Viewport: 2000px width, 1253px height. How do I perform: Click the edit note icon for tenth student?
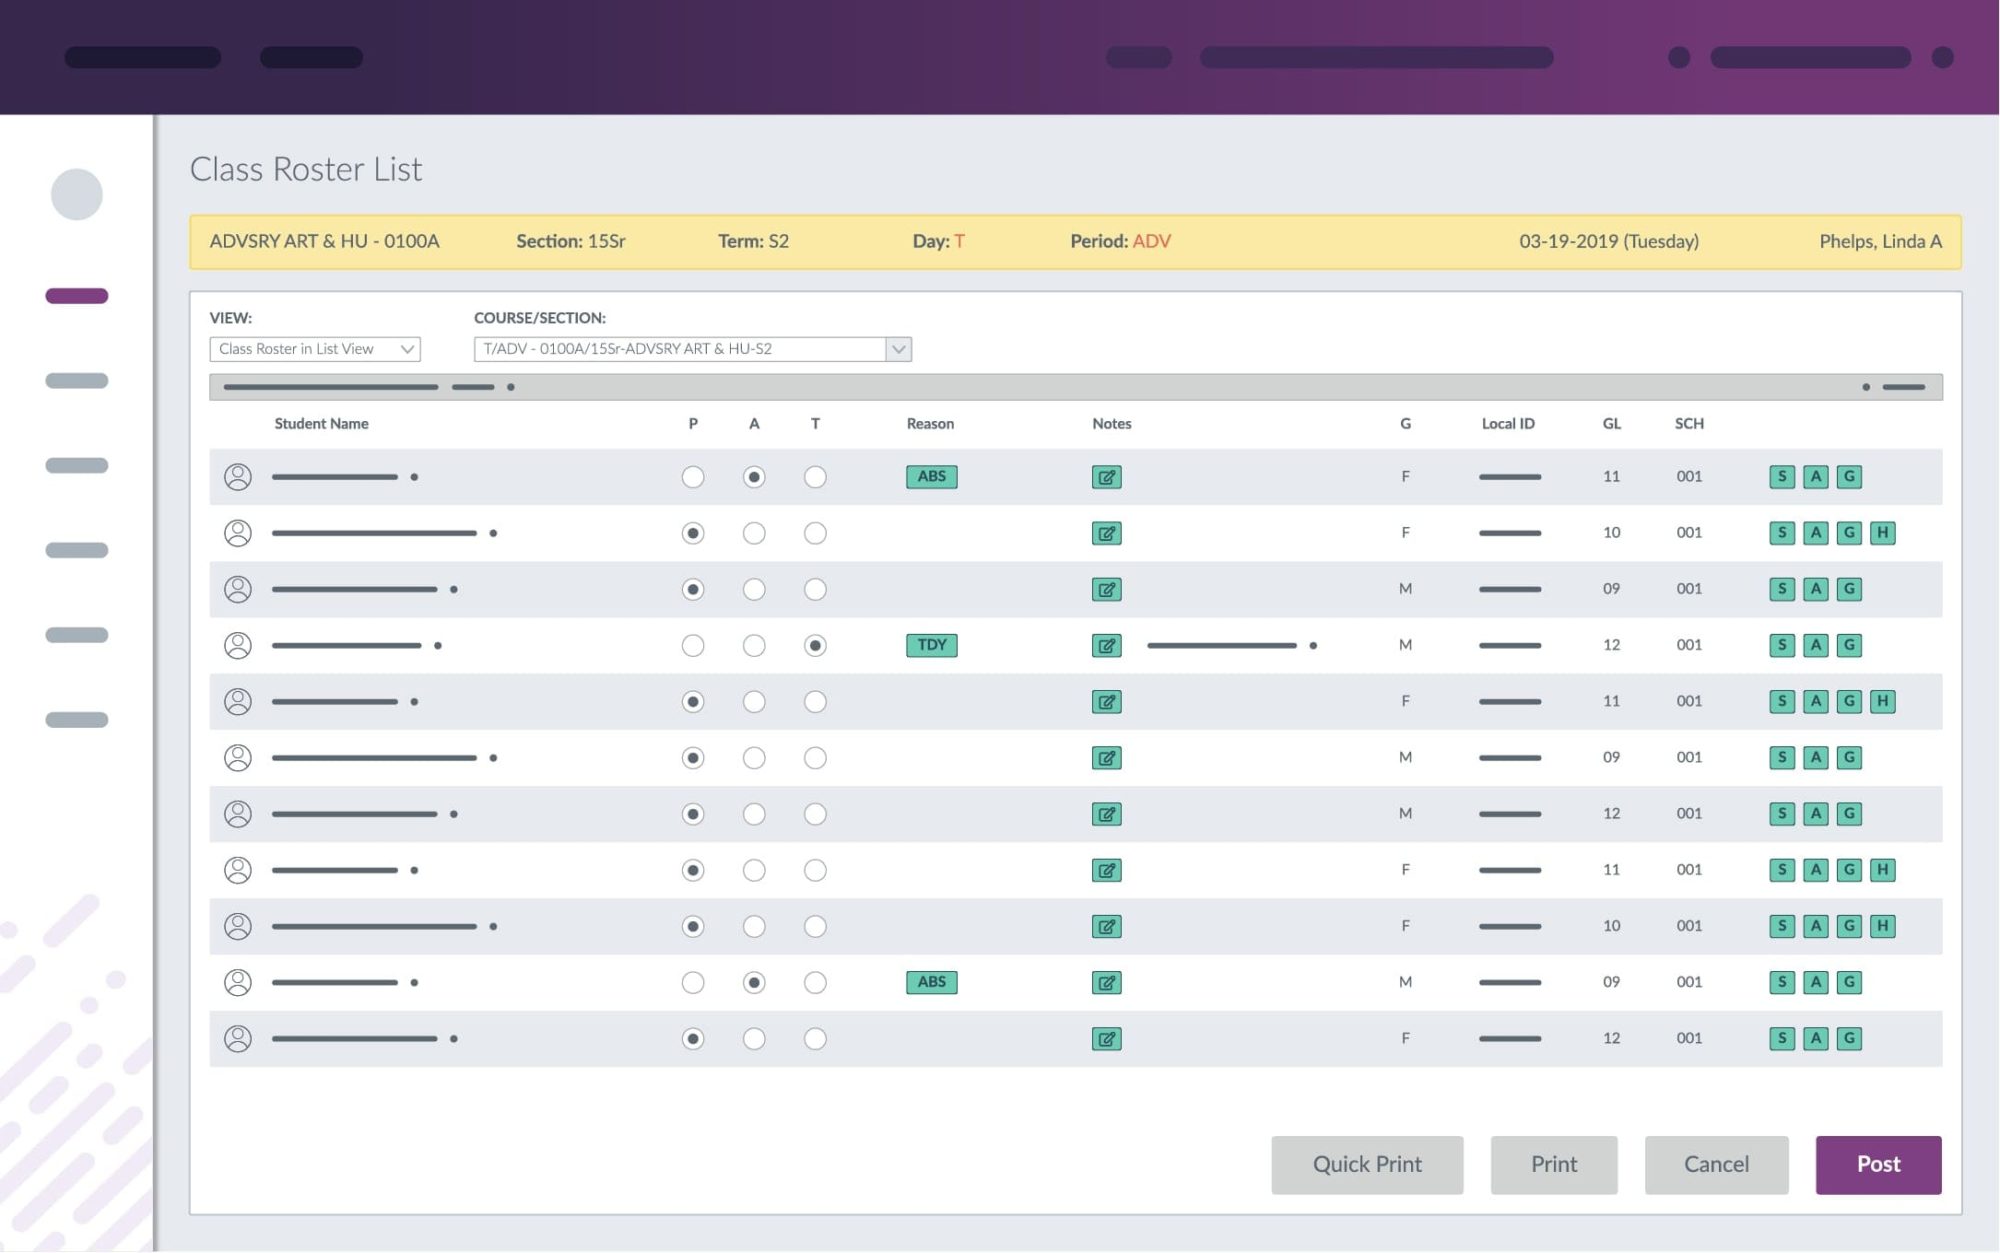pos(1108,982)
